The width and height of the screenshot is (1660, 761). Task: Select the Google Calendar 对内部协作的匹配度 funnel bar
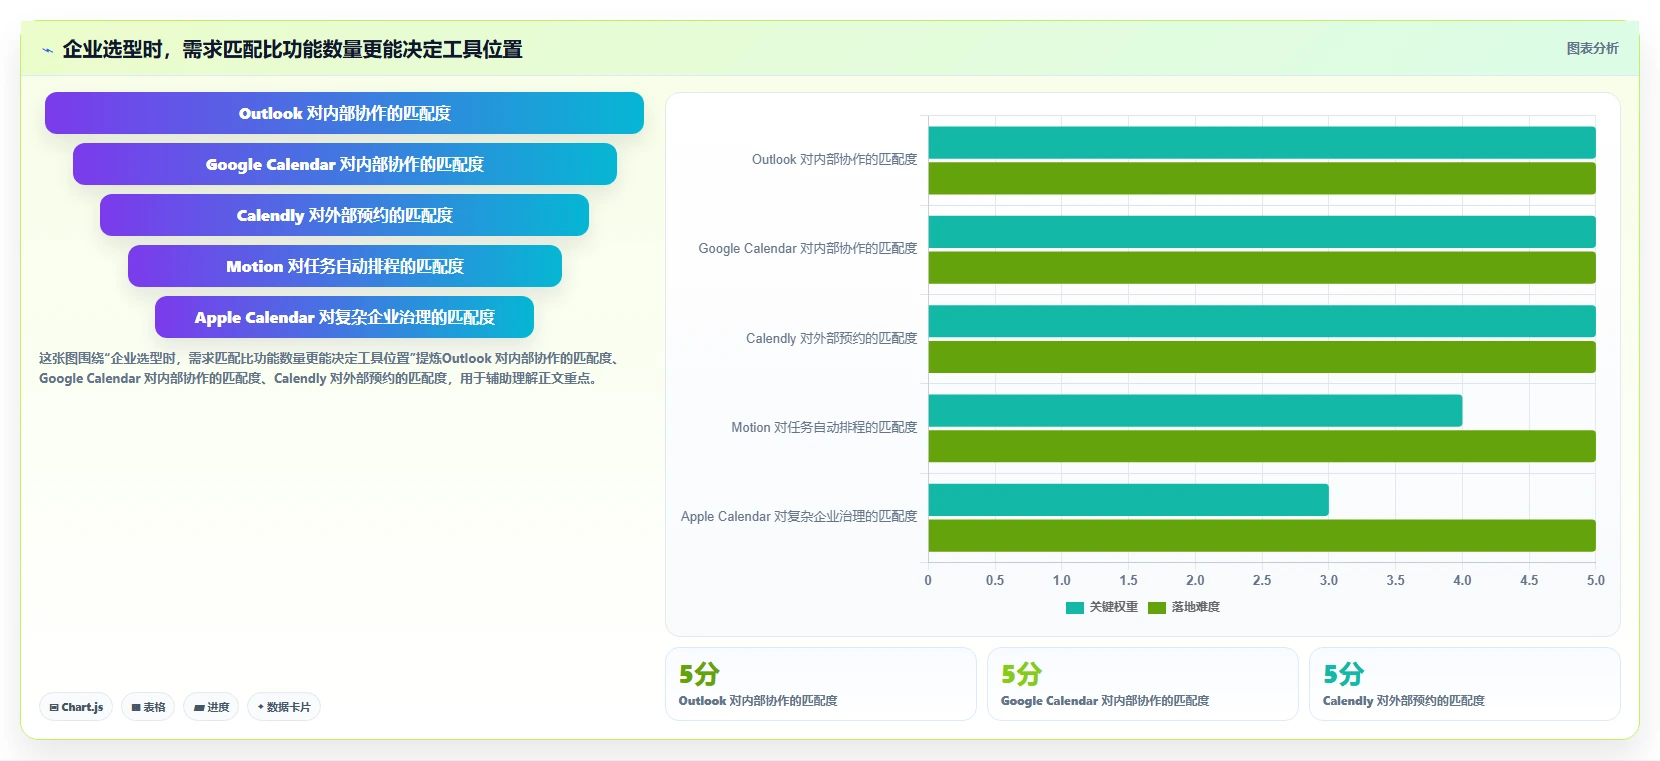coord(344,164)
